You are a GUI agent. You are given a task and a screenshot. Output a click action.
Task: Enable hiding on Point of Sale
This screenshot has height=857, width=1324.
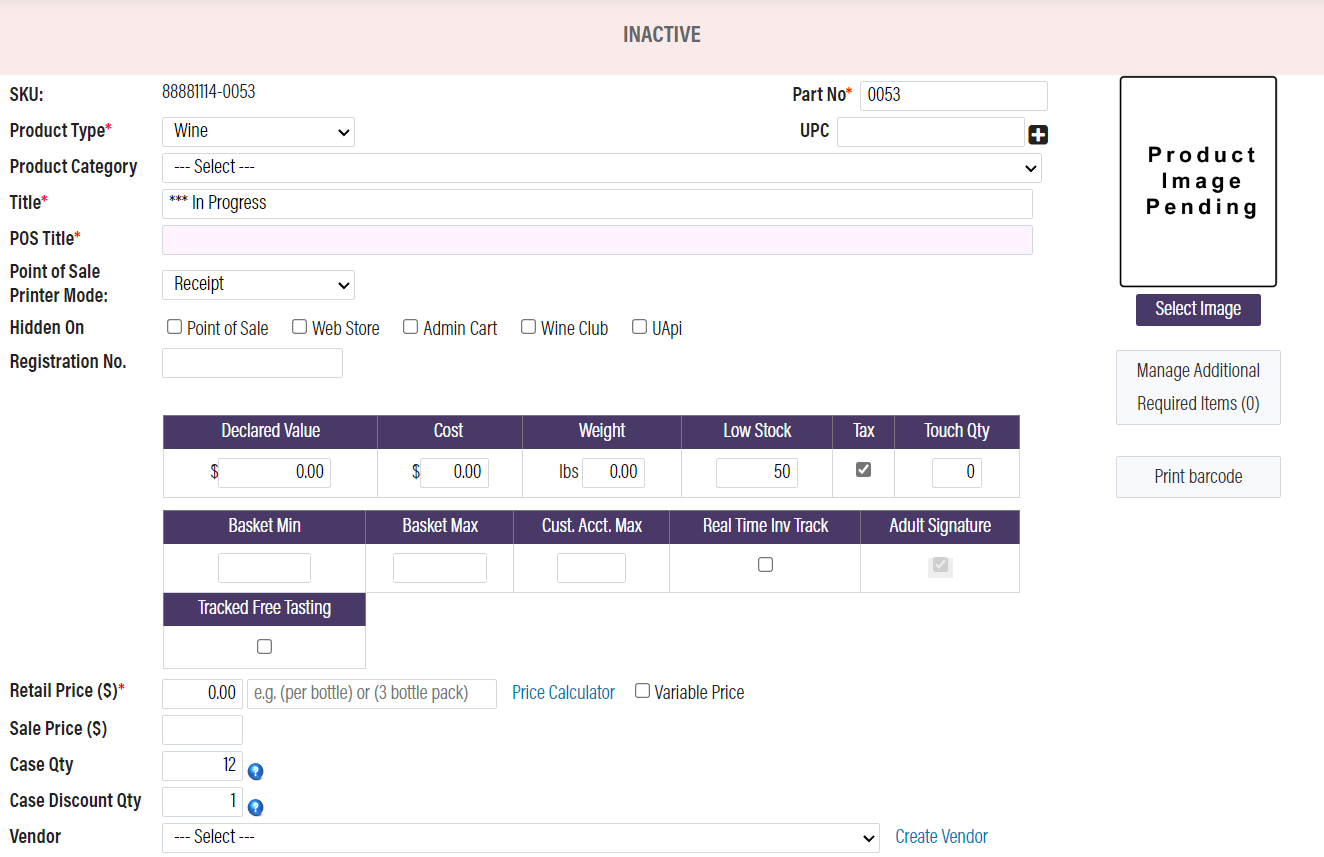(174, 326)
